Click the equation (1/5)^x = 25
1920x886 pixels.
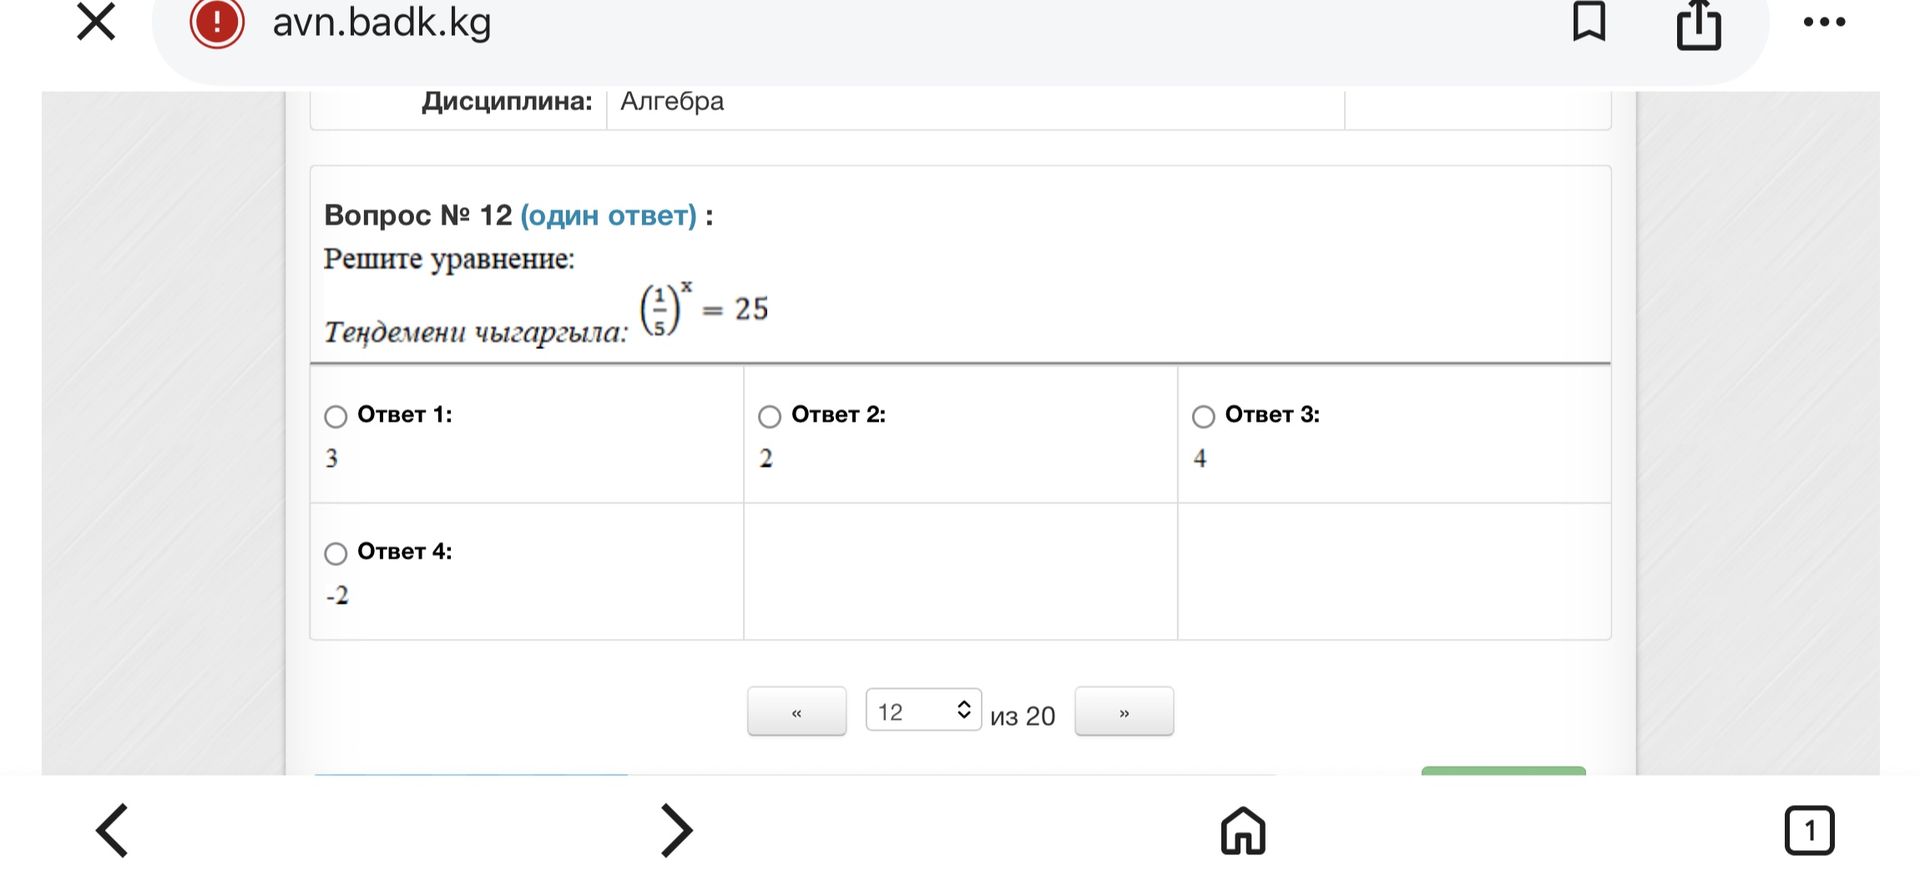click(x=704, y=309)
